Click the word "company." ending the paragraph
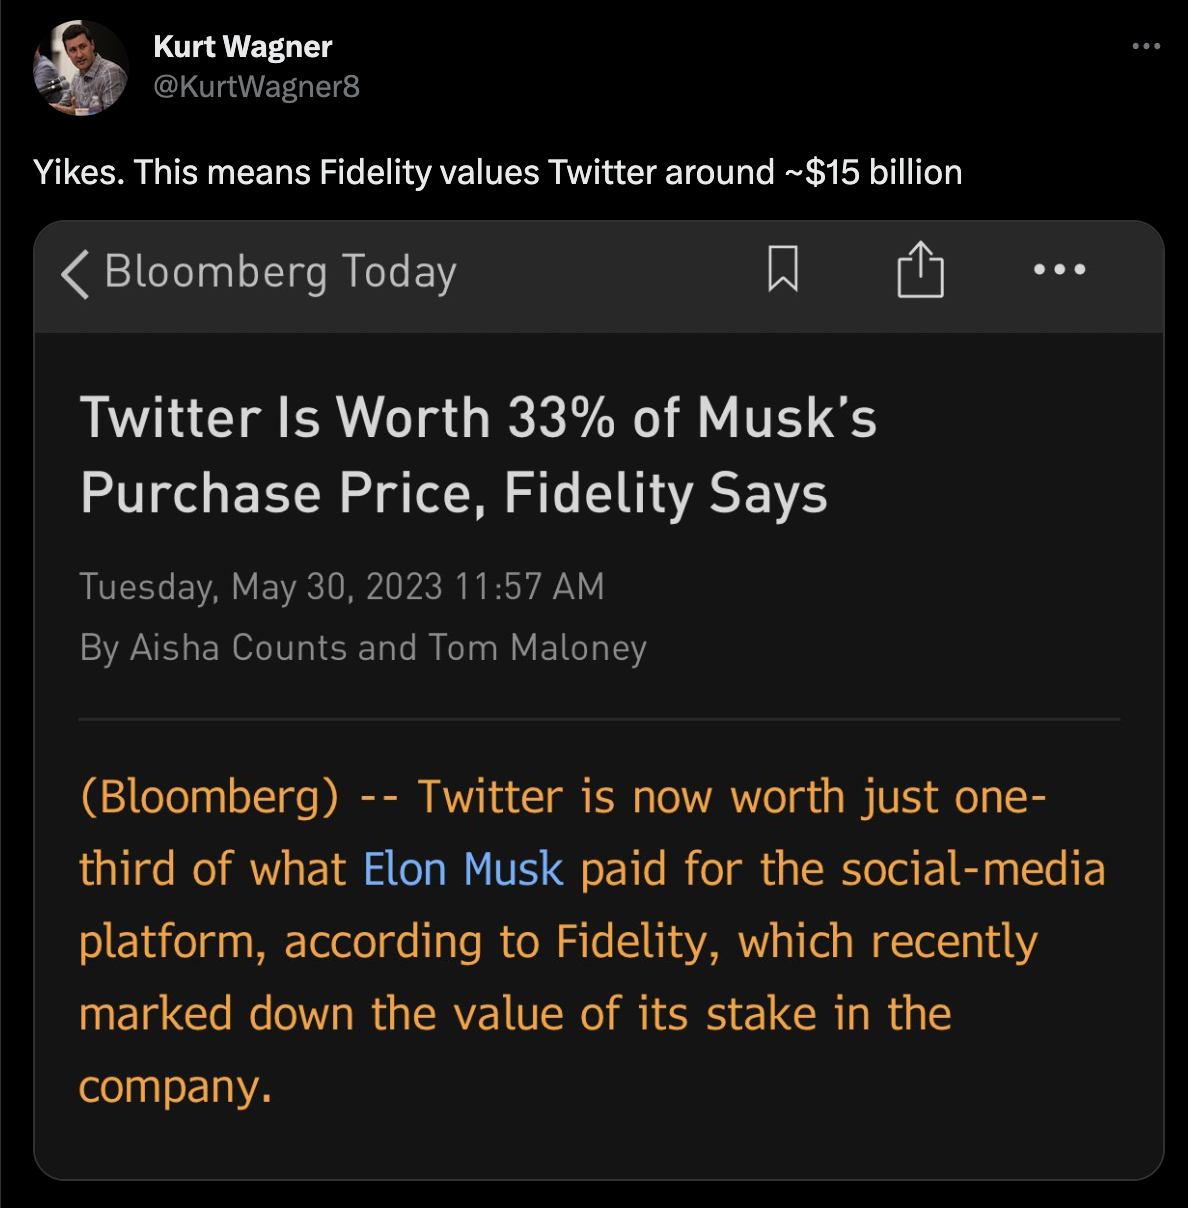Viewport: 1188px width, 1208px height. tap(175, 1086)
